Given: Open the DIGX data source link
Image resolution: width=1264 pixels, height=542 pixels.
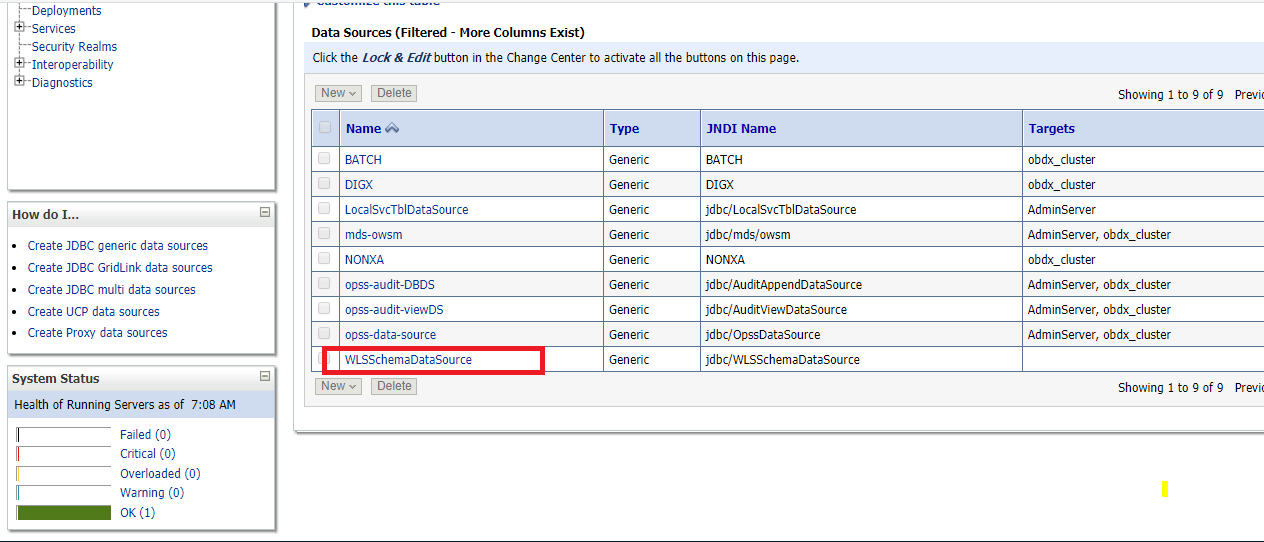Looking at the screenshot, I should pyautogui.click(x=359, y=185).
